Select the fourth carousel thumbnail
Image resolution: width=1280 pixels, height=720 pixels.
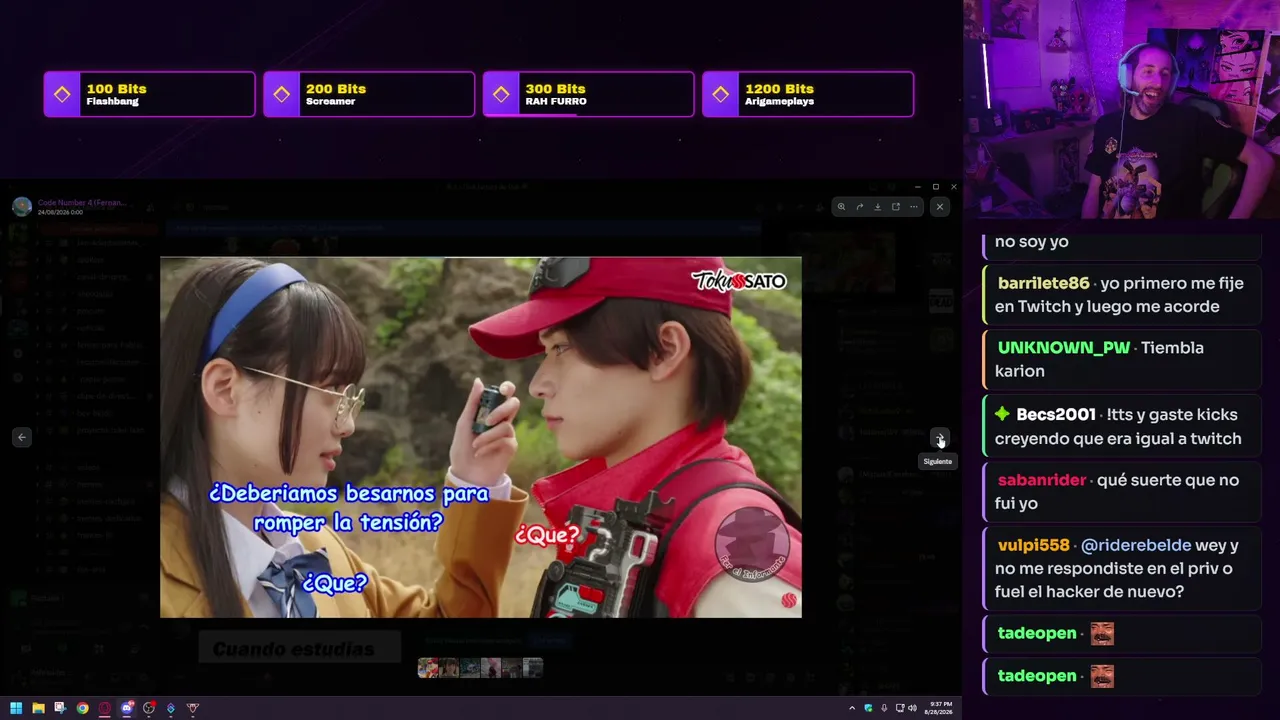coord(491,668)
